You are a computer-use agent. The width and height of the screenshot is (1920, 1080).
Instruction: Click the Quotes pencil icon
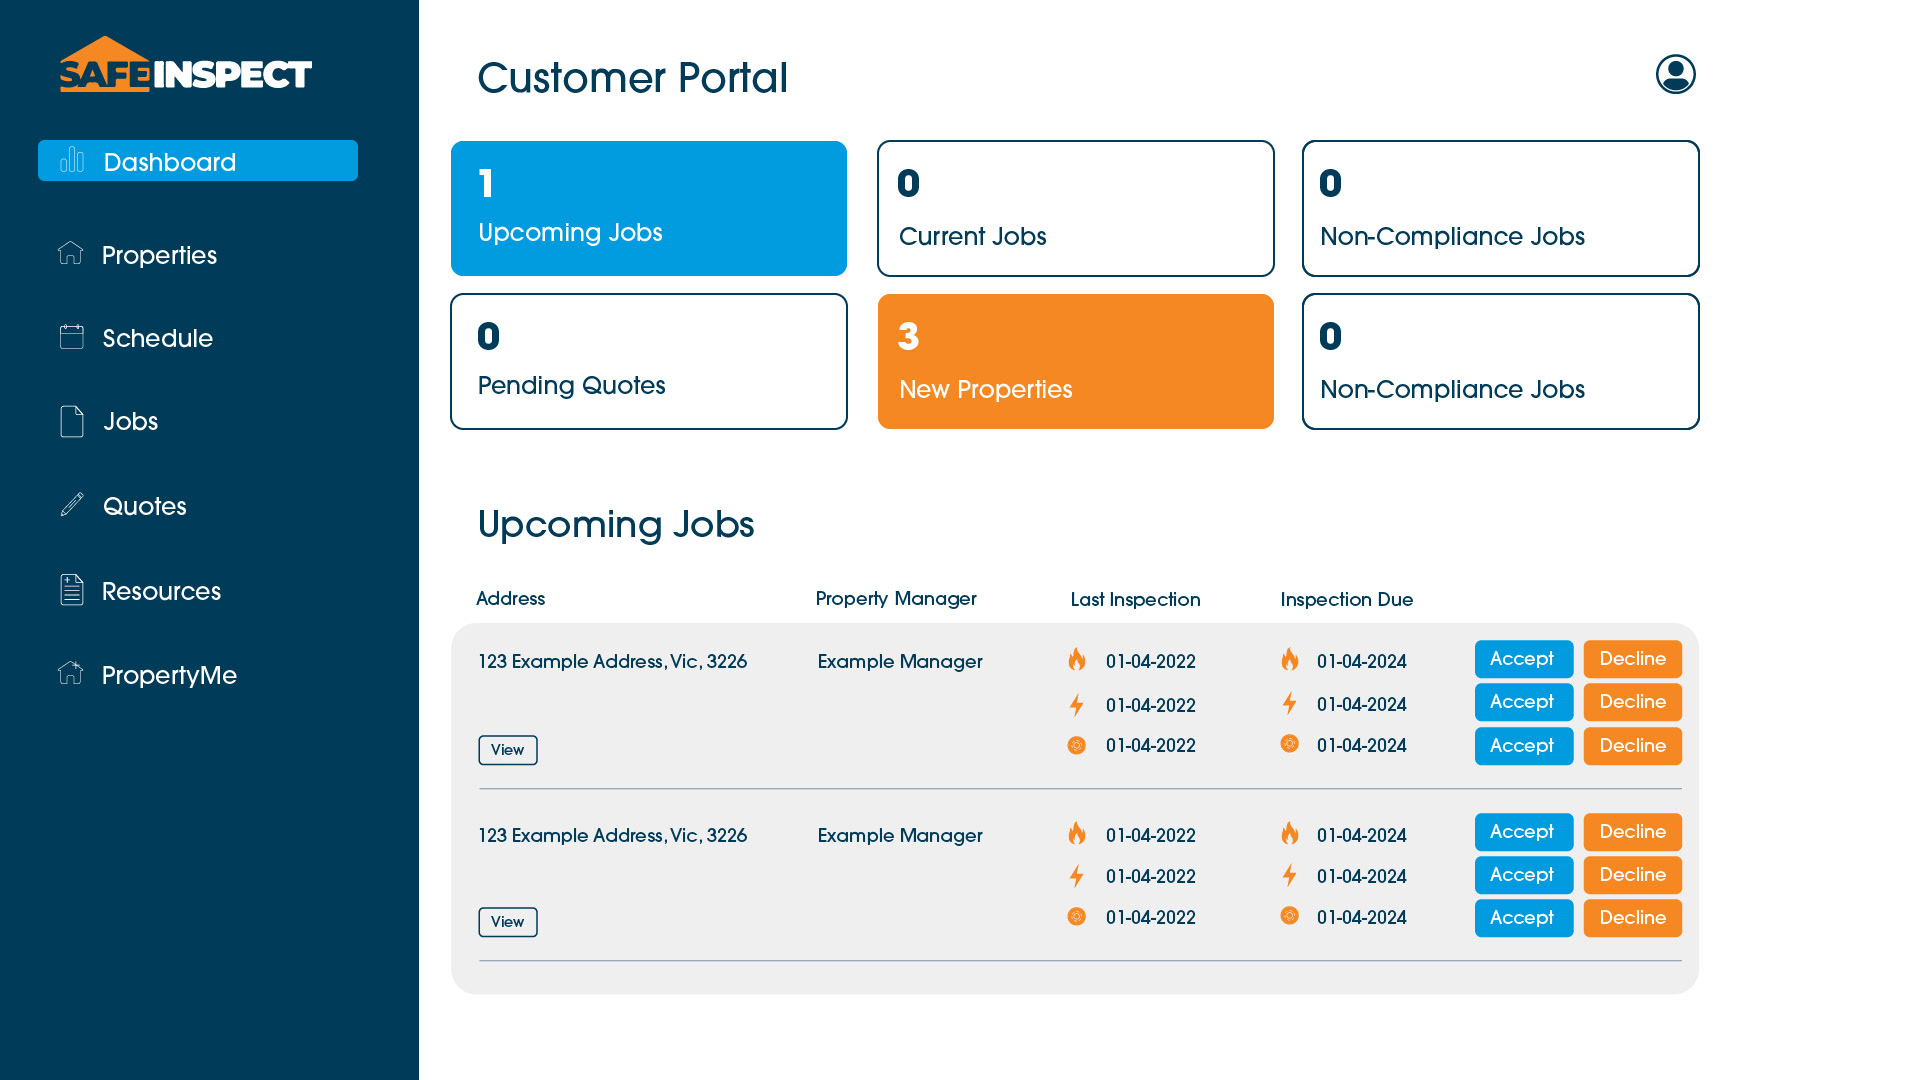[x=71, y=505]
